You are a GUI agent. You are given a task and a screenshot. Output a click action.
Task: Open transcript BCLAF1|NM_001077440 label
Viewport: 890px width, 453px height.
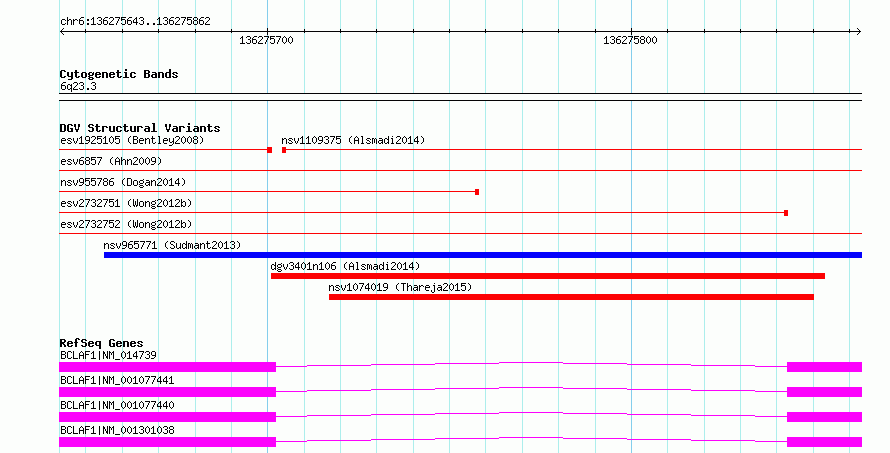(117, 405)
